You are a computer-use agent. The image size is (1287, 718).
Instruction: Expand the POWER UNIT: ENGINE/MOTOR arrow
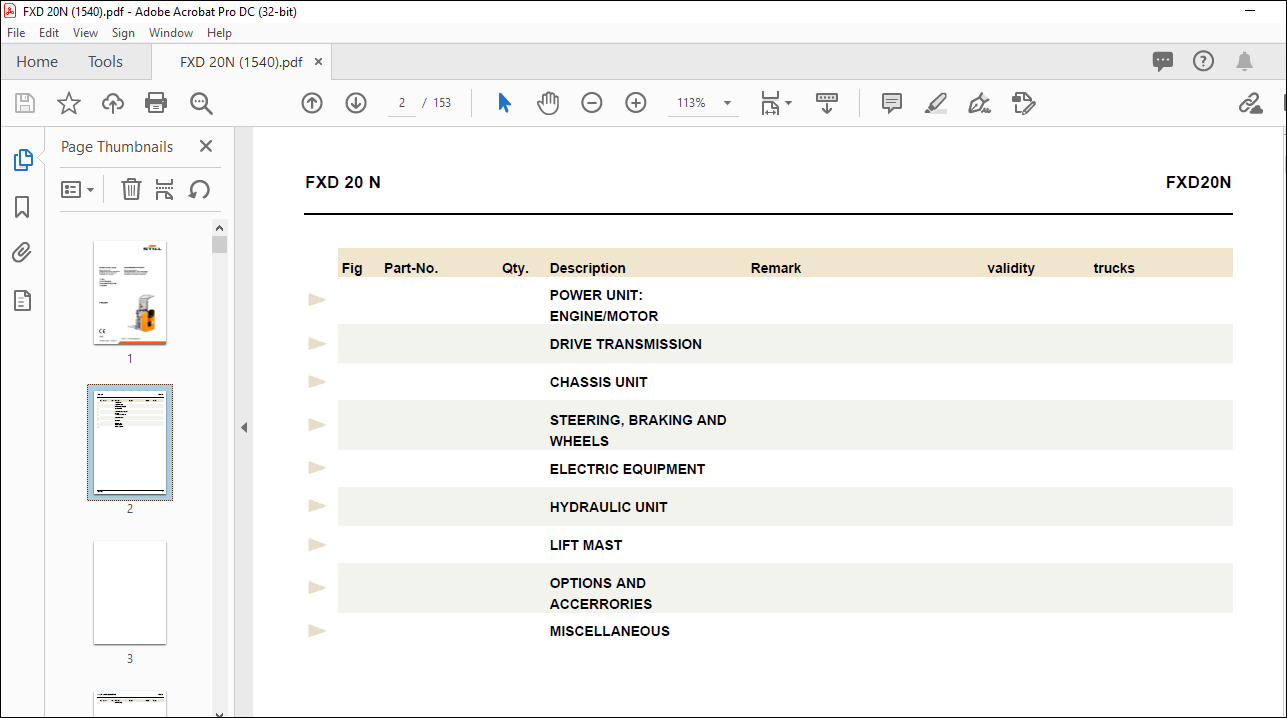(x=317, y=299)
